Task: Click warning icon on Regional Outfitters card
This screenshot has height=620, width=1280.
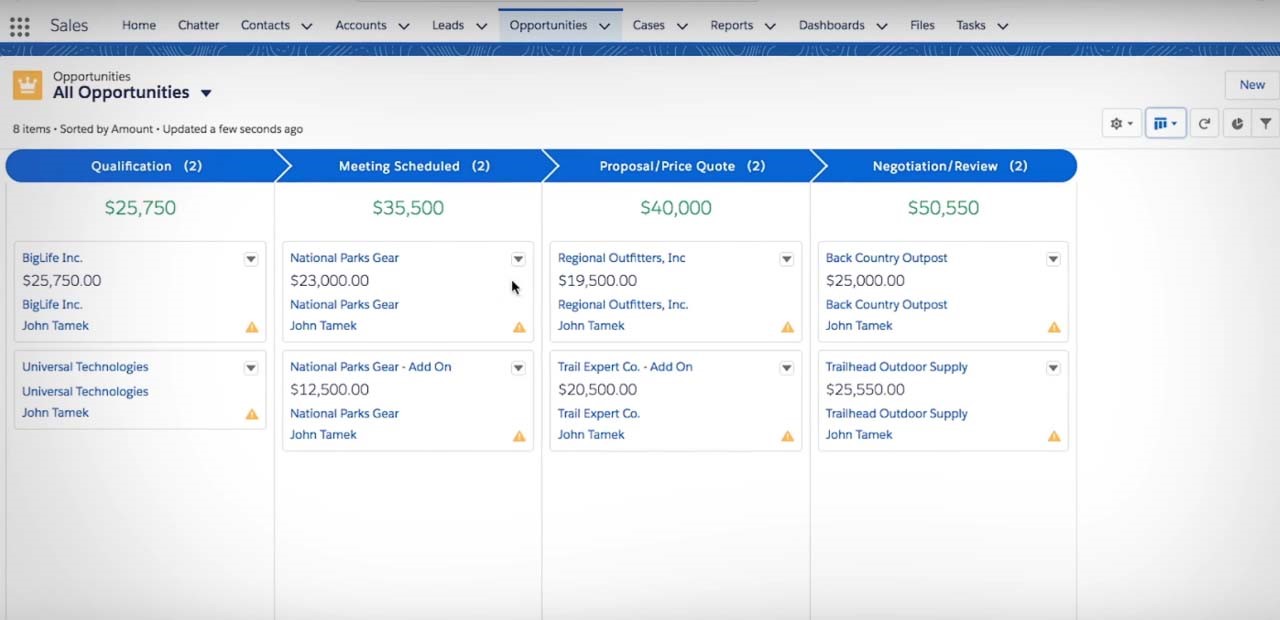Action: click(788, 327)
